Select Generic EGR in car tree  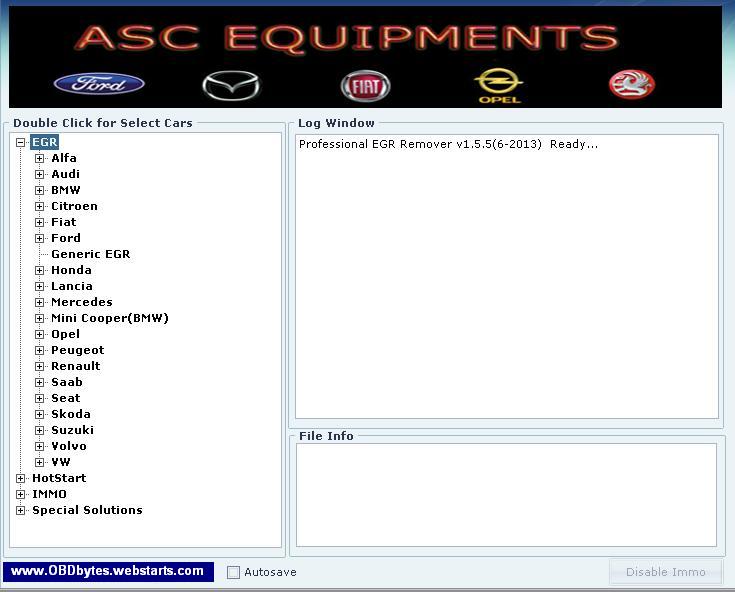tap(90, 254)
